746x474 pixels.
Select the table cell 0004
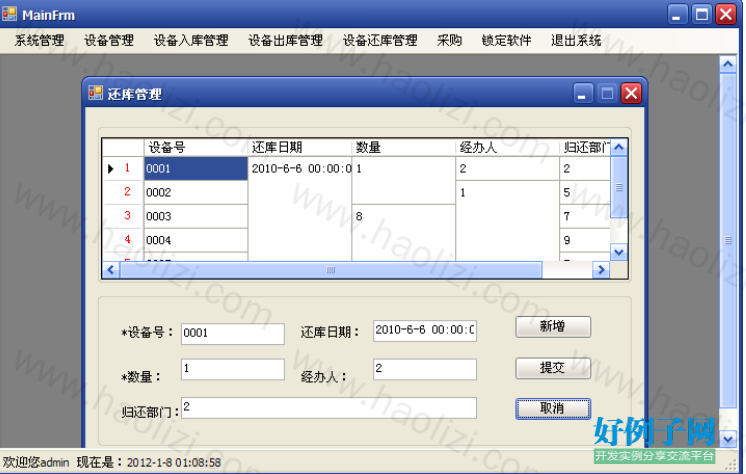point(196,240)
